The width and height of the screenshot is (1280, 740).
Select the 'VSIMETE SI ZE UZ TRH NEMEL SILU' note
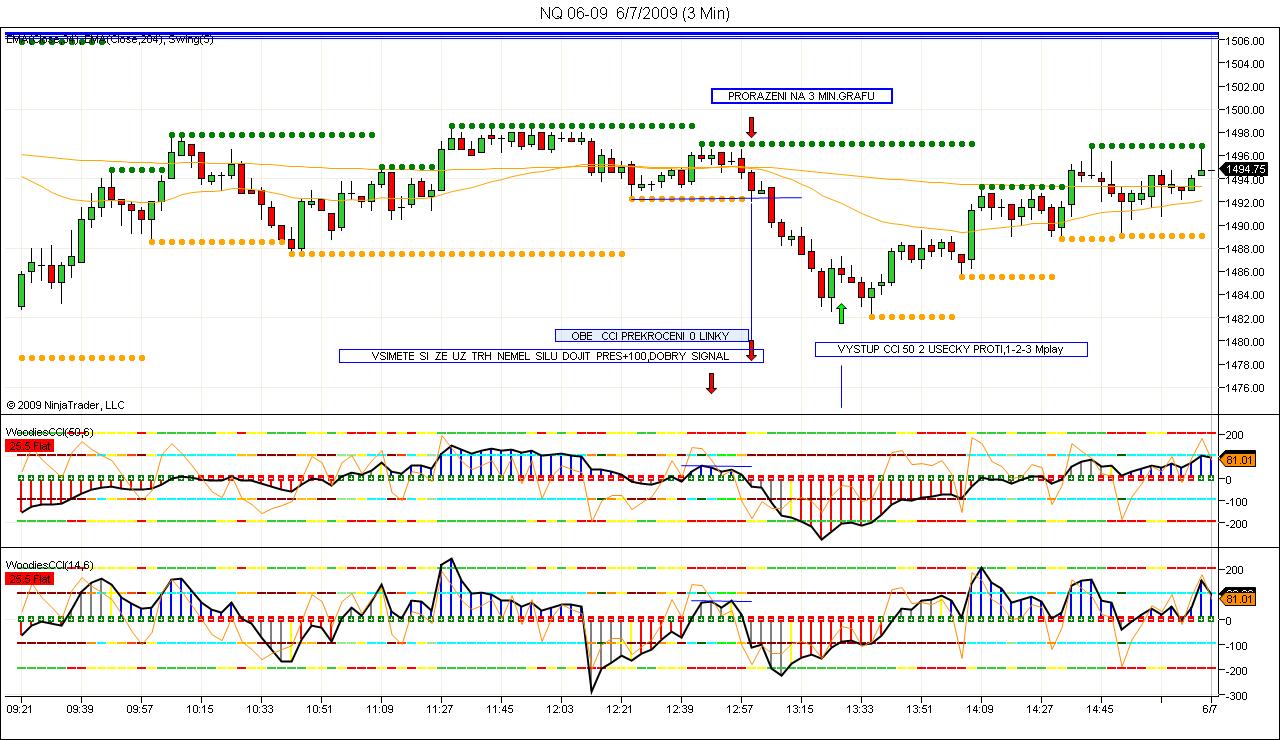click(551, 356)
